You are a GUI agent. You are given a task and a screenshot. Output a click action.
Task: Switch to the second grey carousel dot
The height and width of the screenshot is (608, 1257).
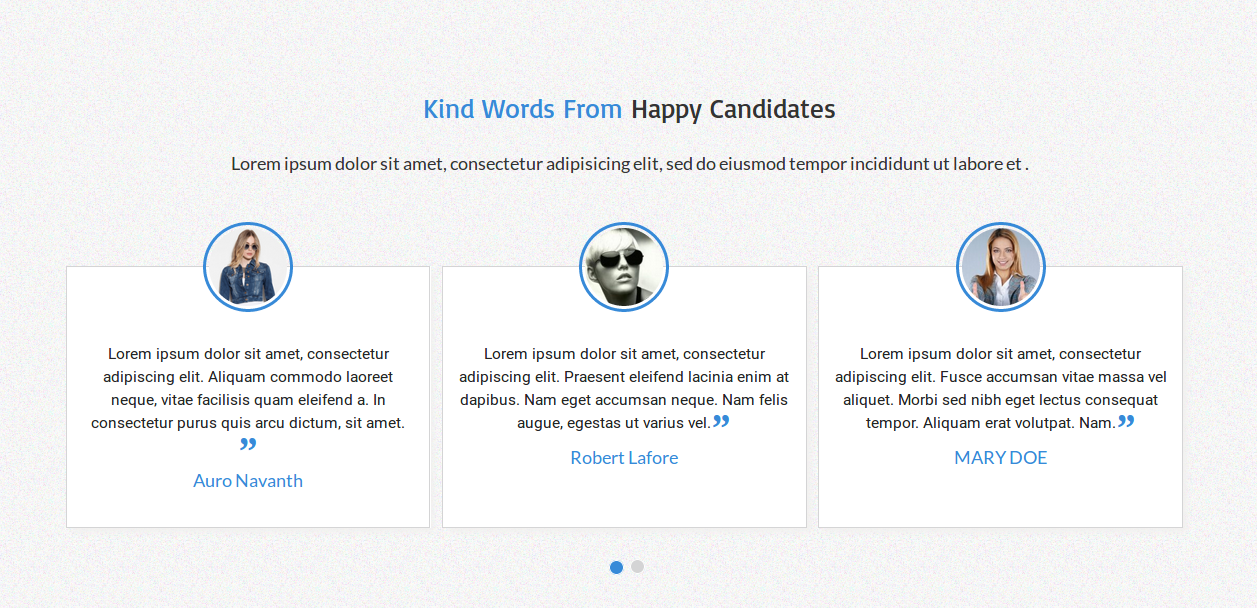click(x=637, y=567)
